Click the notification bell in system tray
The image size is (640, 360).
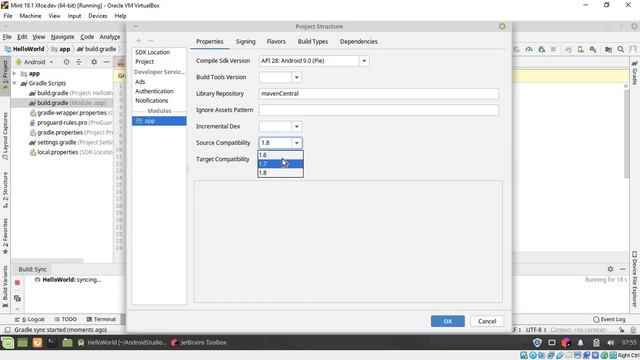point(580,342)
